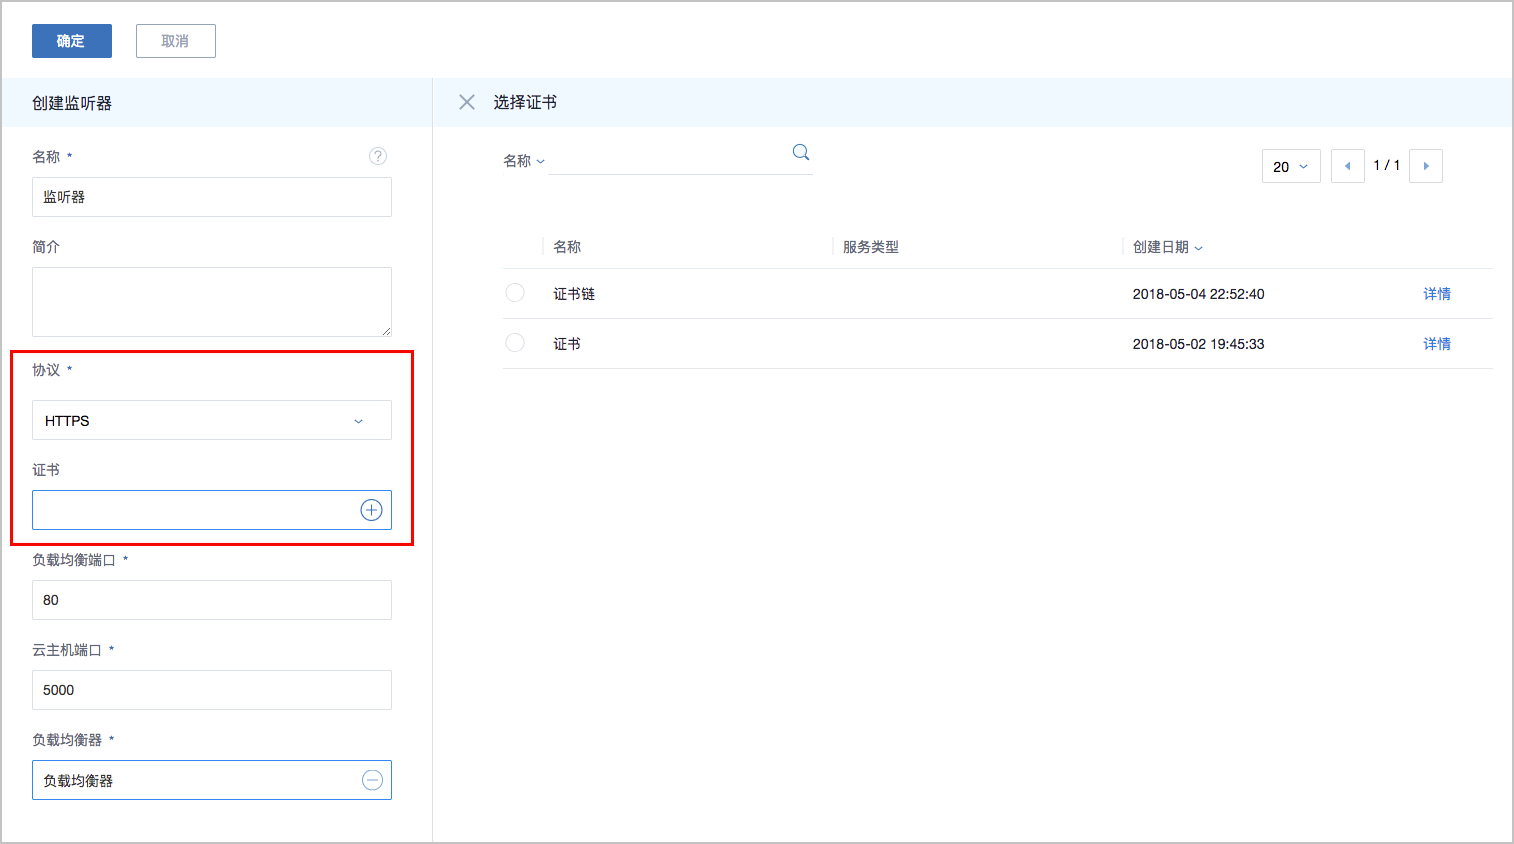Open 详情 link for 证书 row
Viewport: 1514px width, 844px height.
coord(1436,344)
